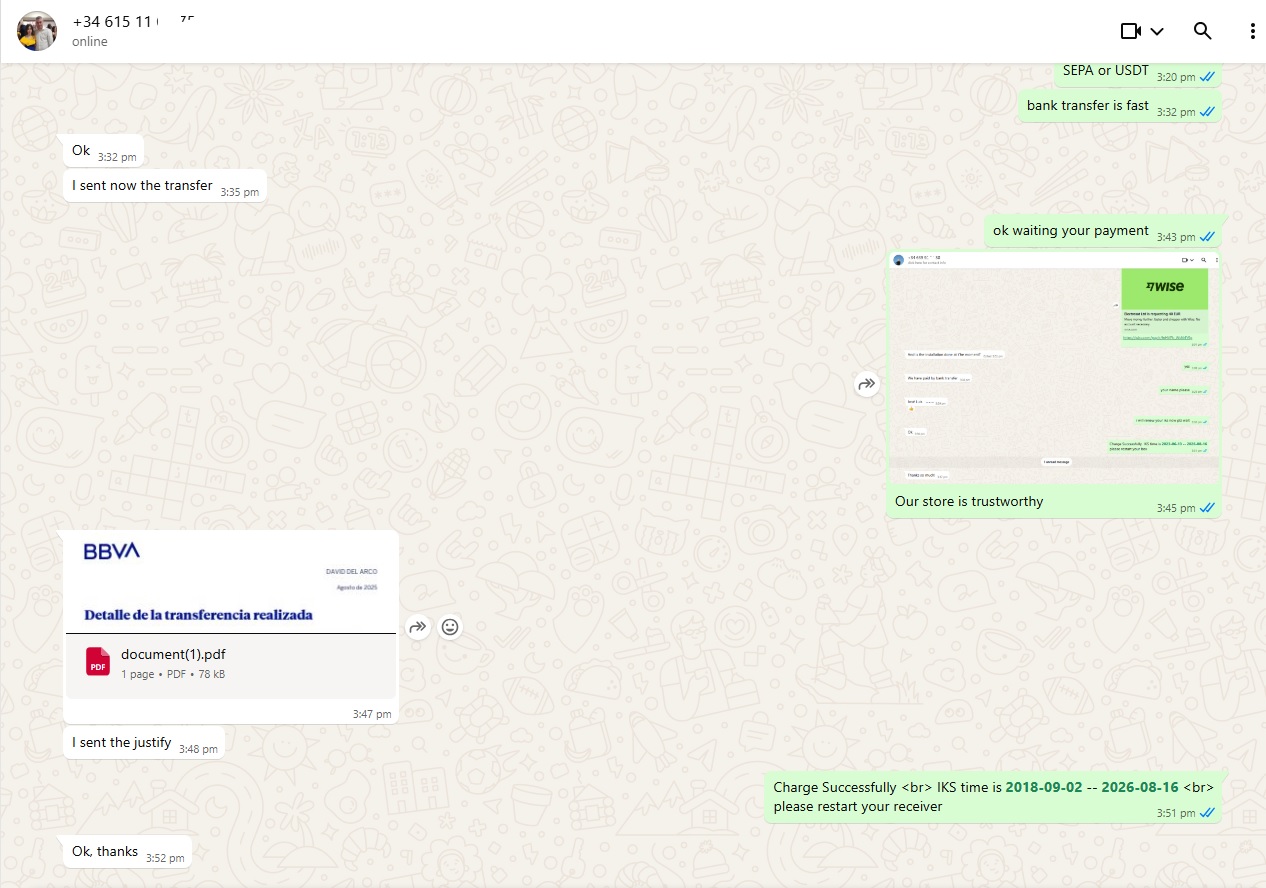The height and width of the screenshot is (888, 1266).
Task: Open the forwarded Wise chat screenshot
Action: pyautogui.click(x=1053, y=367)
